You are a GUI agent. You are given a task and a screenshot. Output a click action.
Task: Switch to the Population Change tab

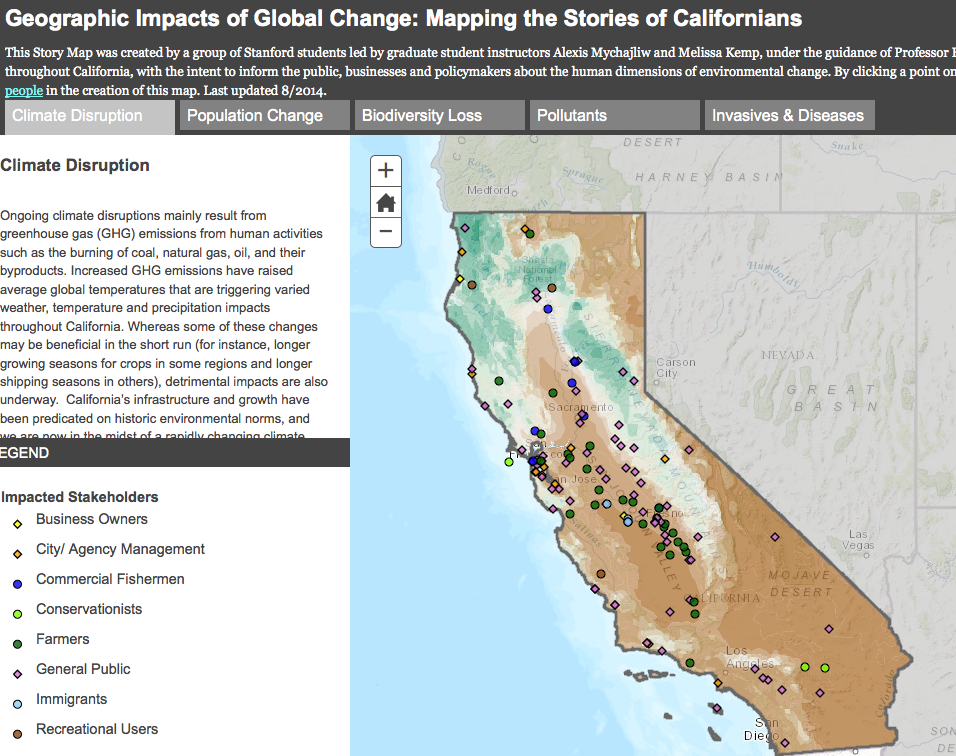(x=255, y=116)
